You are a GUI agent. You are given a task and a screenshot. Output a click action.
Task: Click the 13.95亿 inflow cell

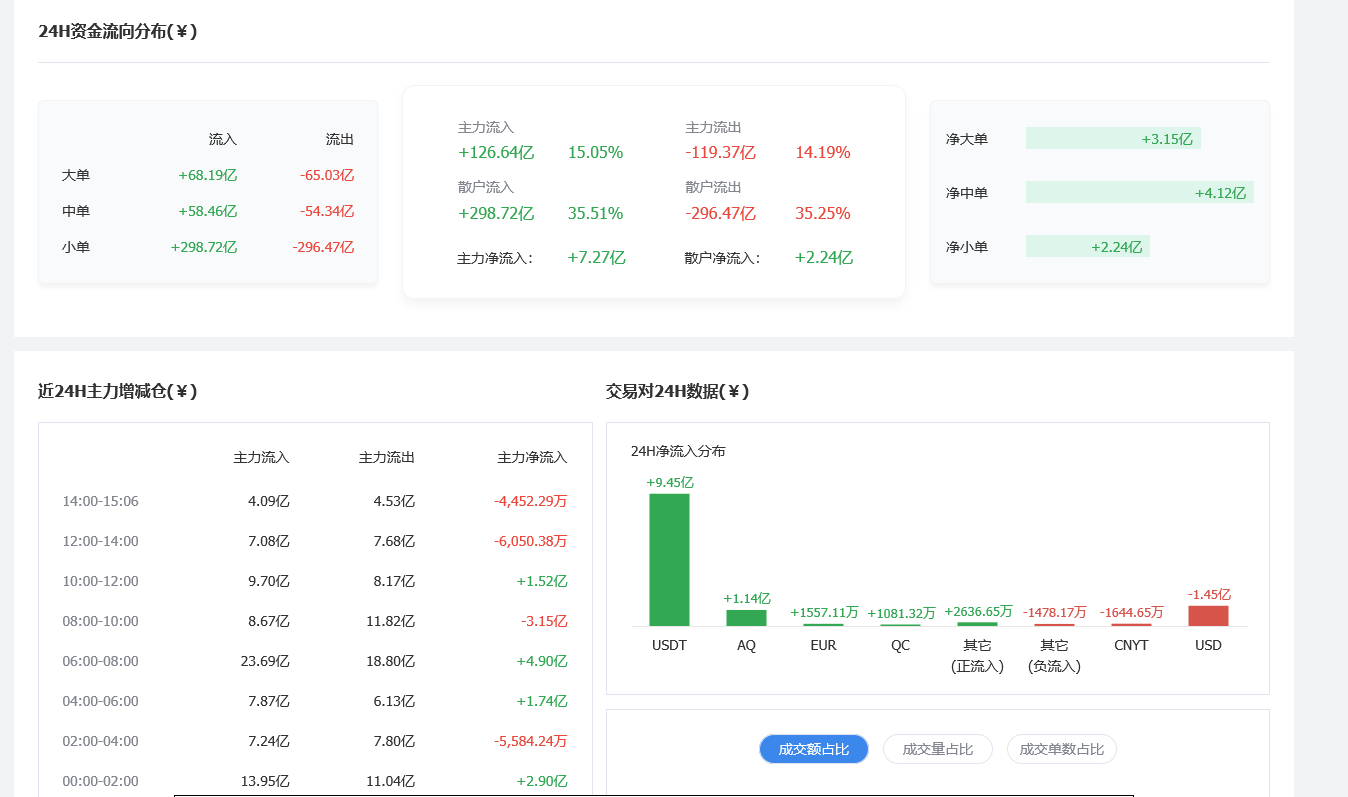[x=265, y=781]
